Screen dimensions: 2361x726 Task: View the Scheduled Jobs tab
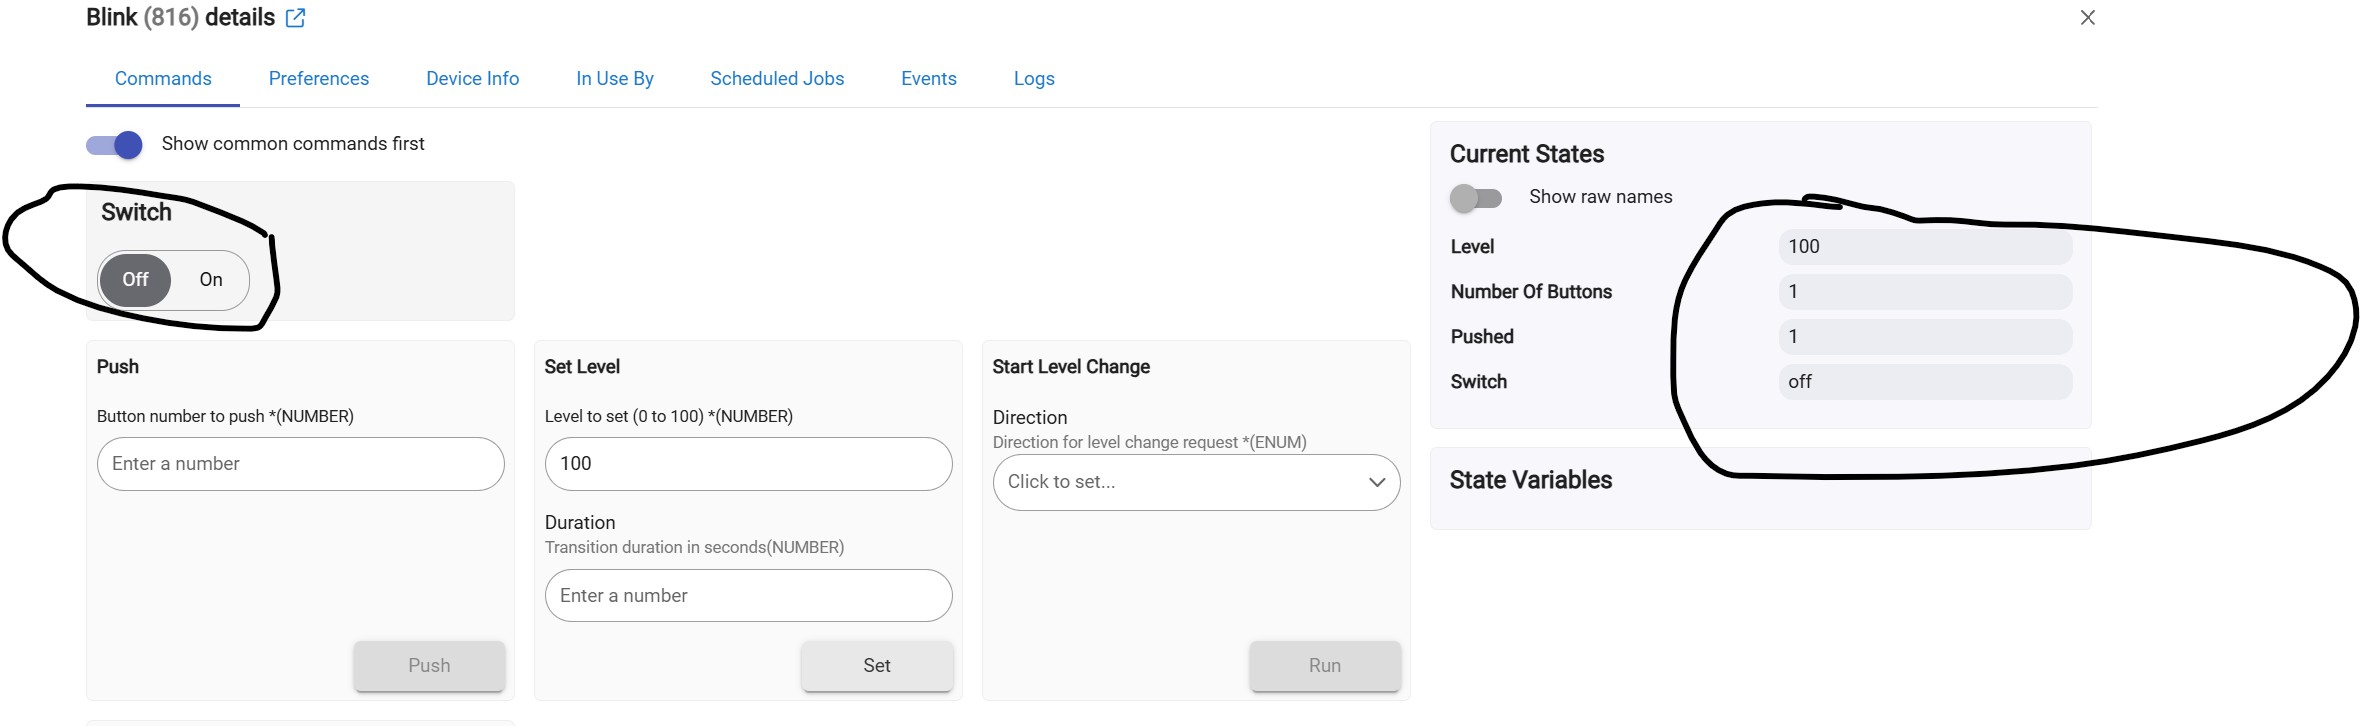(x=777, y=79)
